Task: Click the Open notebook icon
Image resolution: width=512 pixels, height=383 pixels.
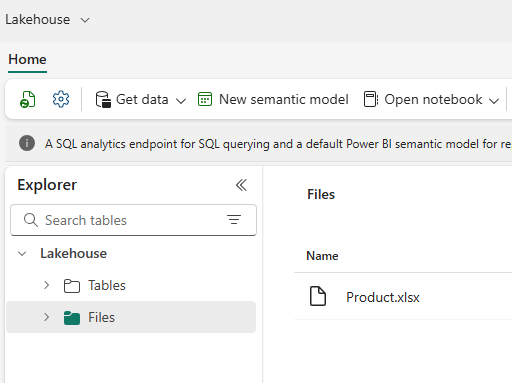Action: point(371,99)
